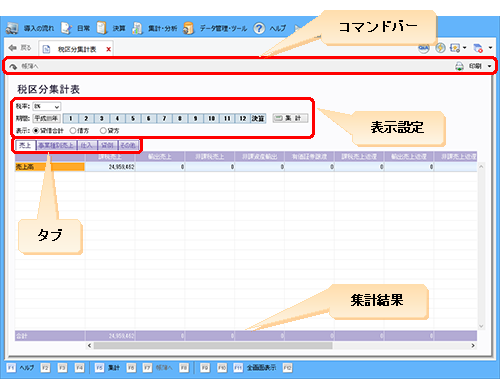The height and width of the screenshot is (379, 500).
Task: Select the 決算 period button
Action: click(258, 118)
